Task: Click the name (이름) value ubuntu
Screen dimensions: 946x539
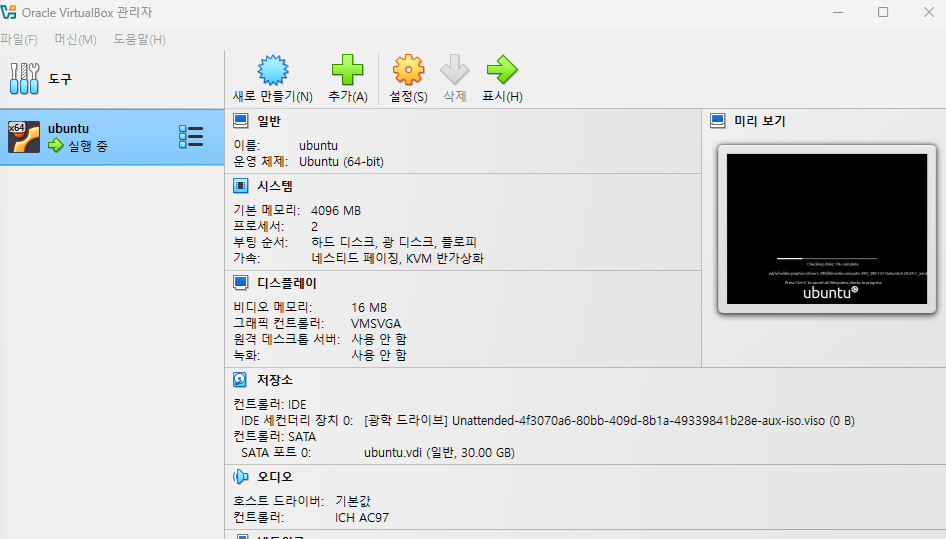Action: click(x=319, y=145)
